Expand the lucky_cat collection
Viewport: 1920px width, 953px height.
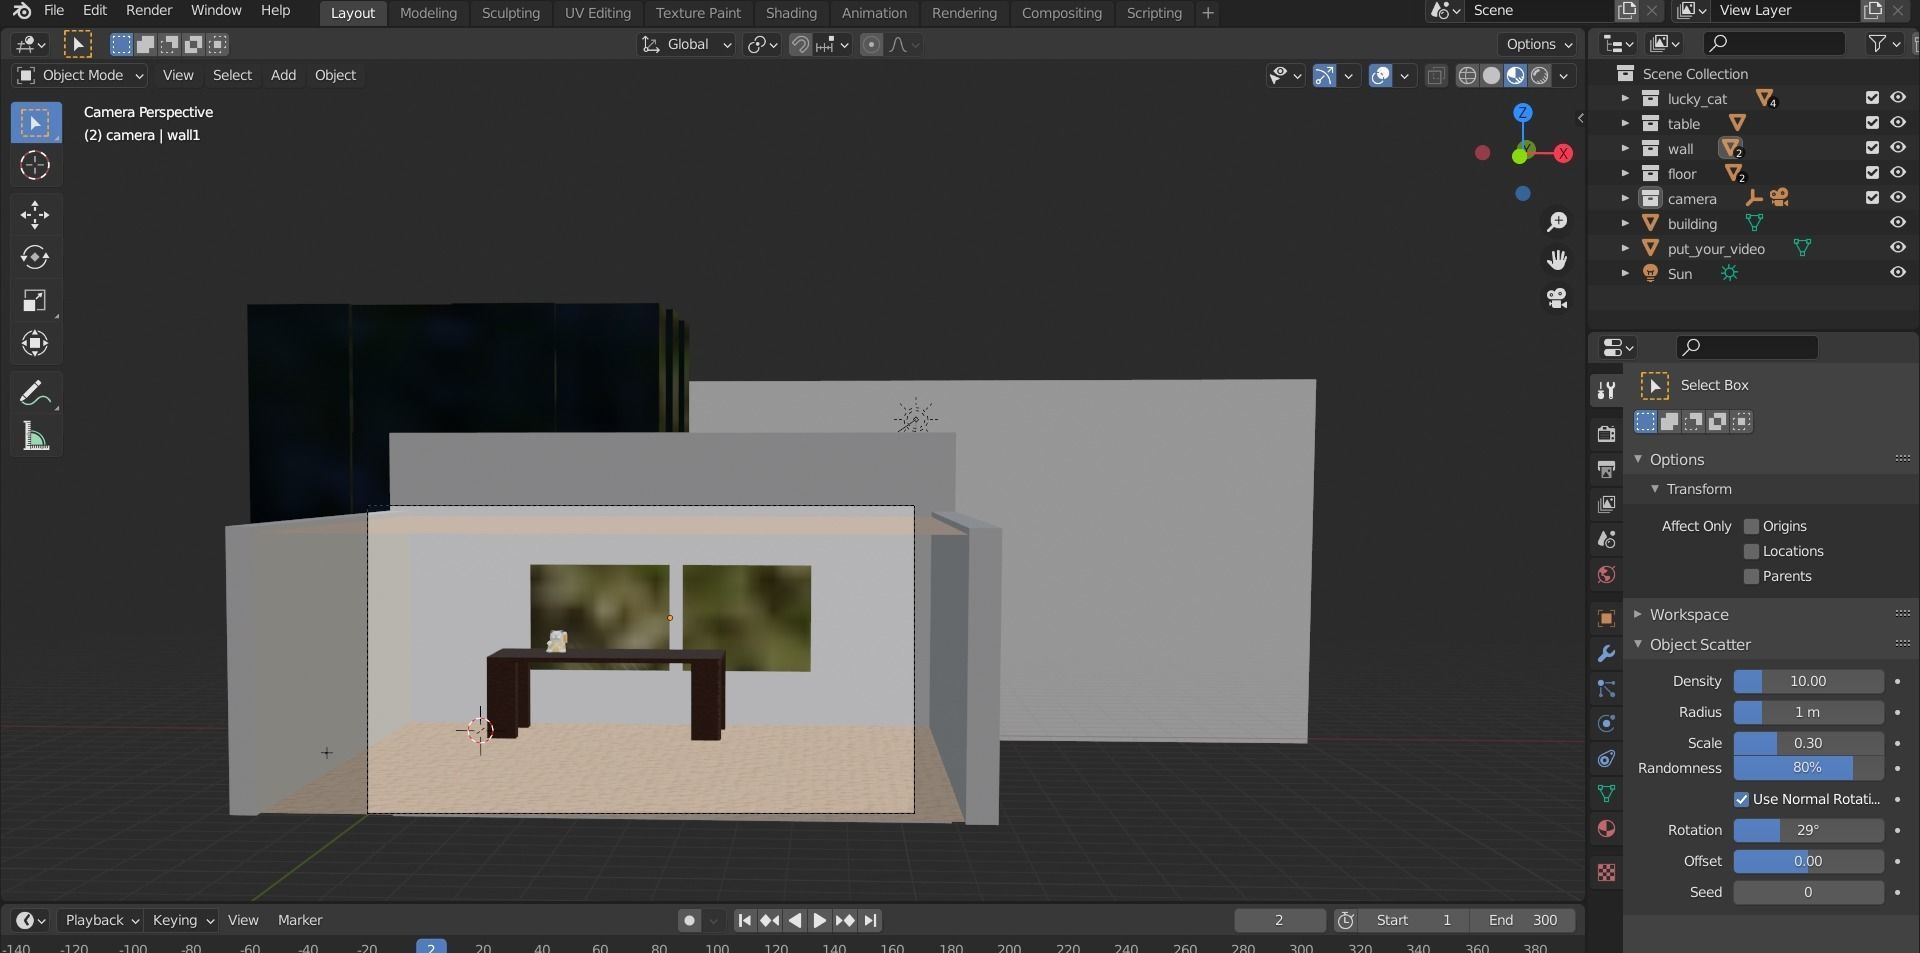click(x=1625, y=98)
